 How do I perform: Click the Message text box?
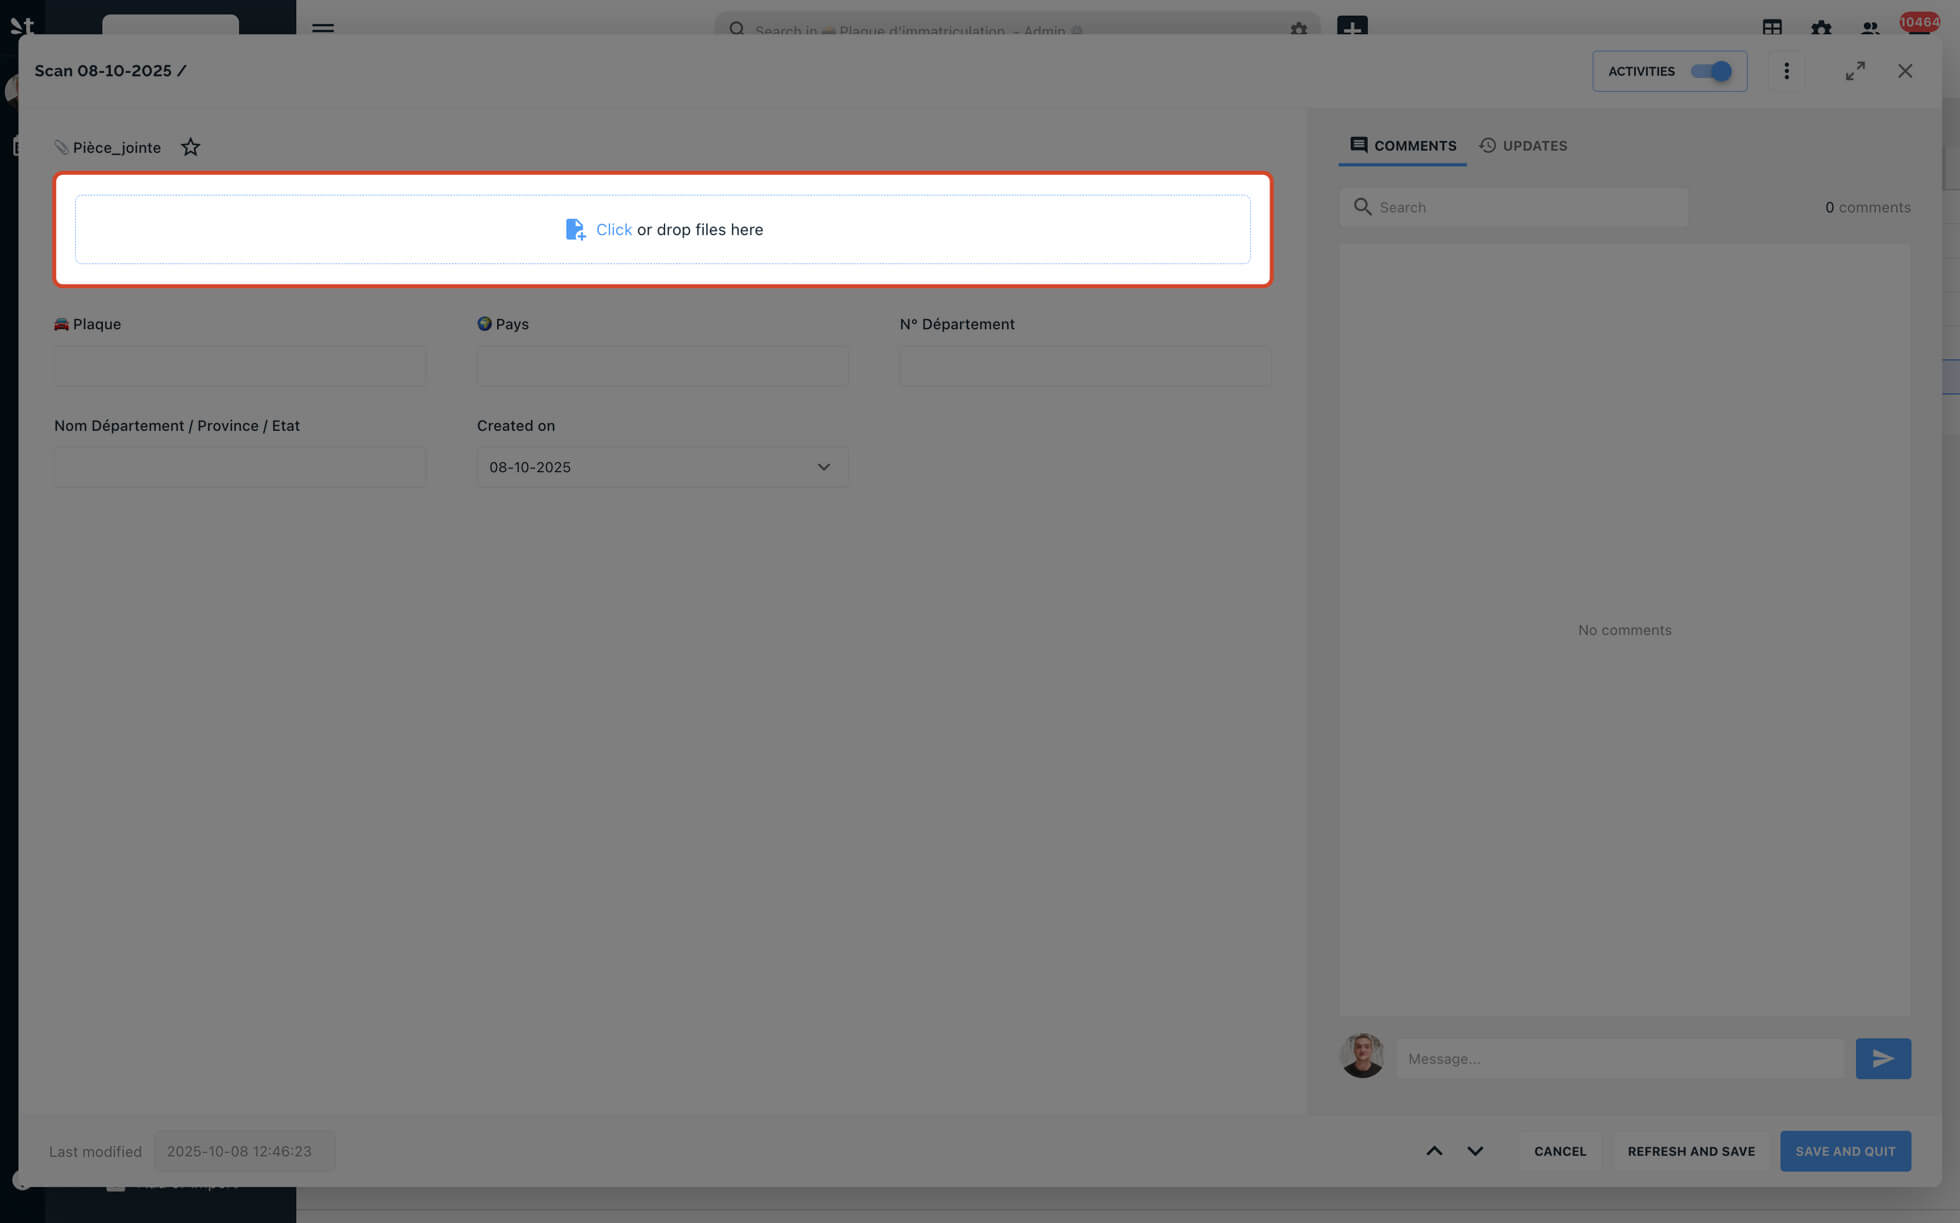coord(1619,1058)
